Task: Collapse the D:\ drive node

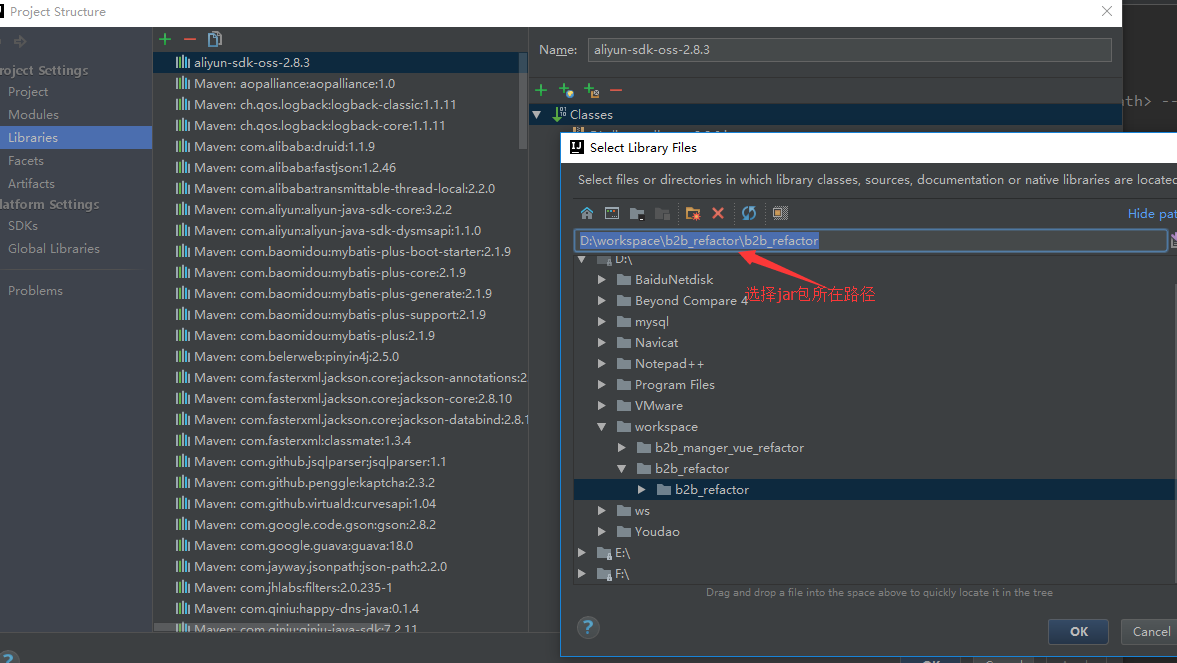Action: tap(582, 259)
